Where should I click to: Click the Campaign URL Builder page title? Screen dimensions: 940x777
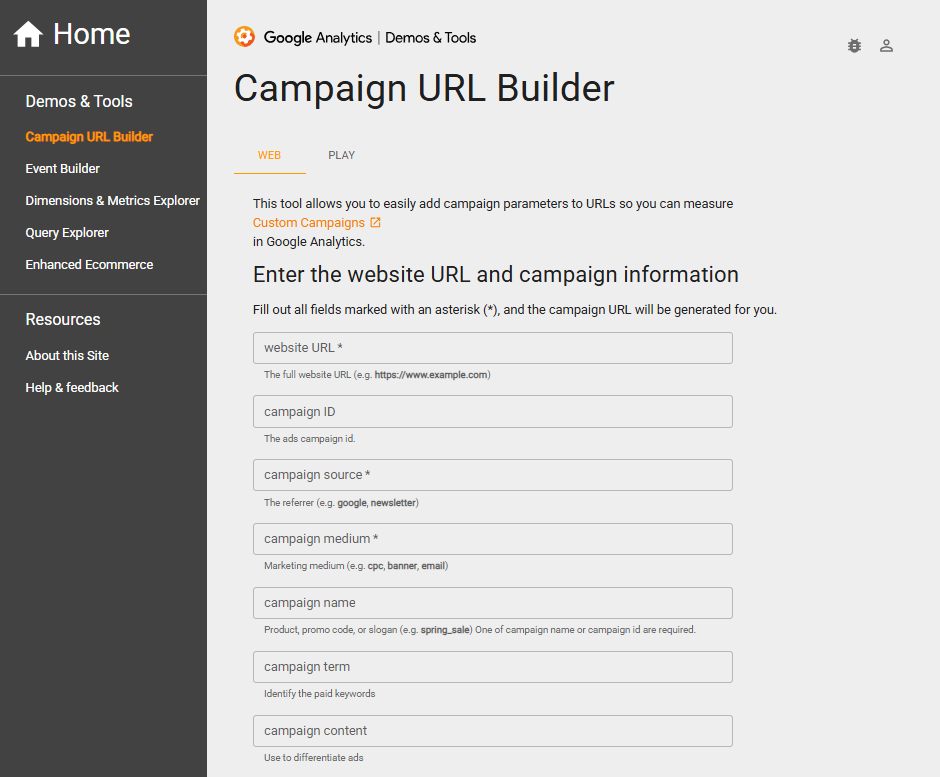coord(424,89)
